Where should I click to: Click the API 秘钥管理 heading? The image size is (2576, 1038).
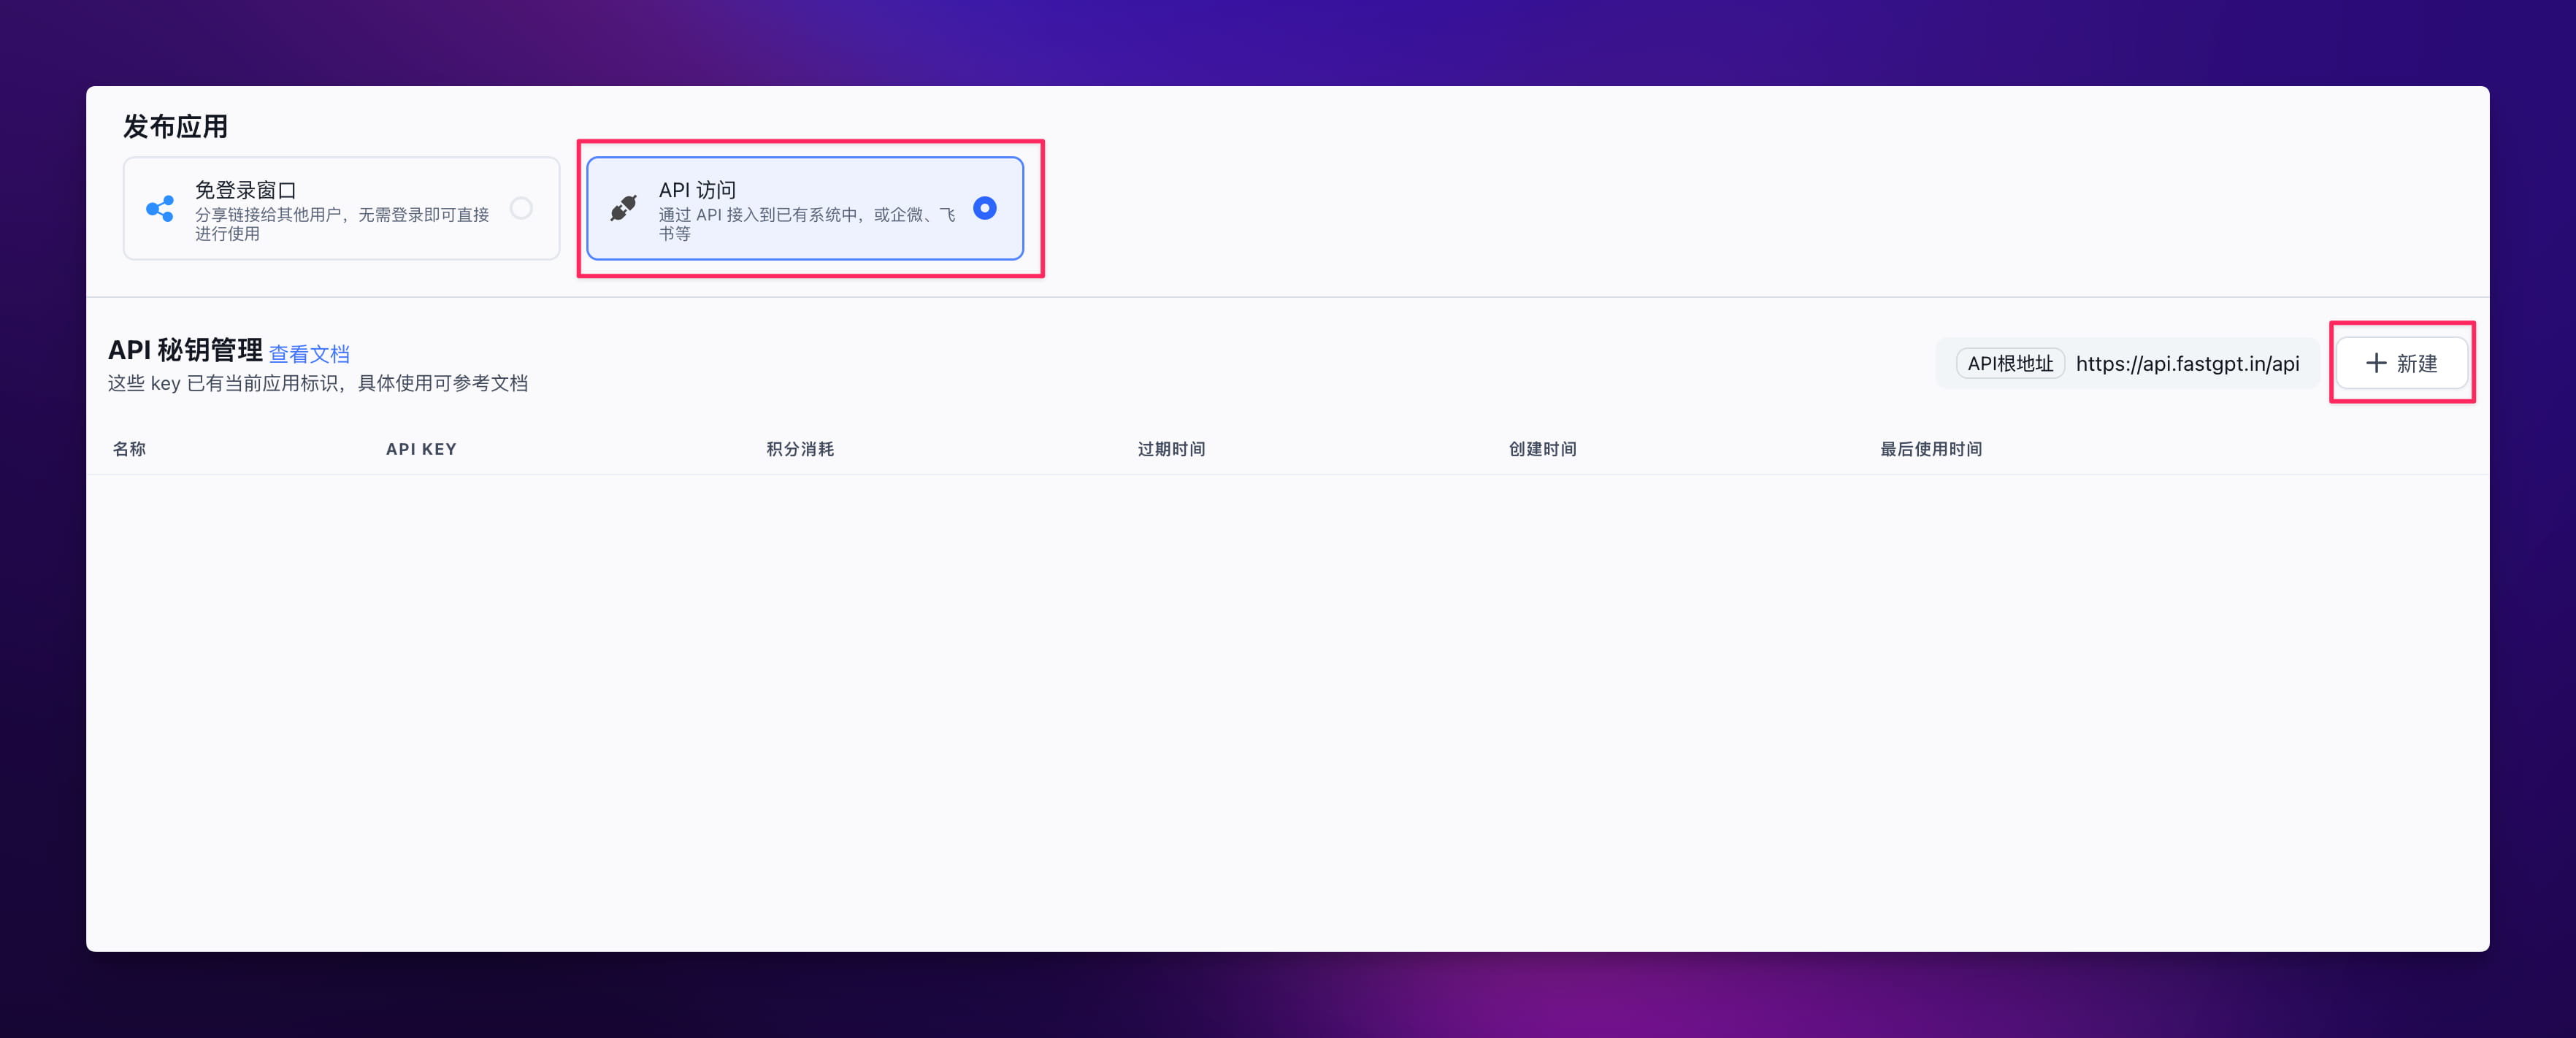click(185, 350)
